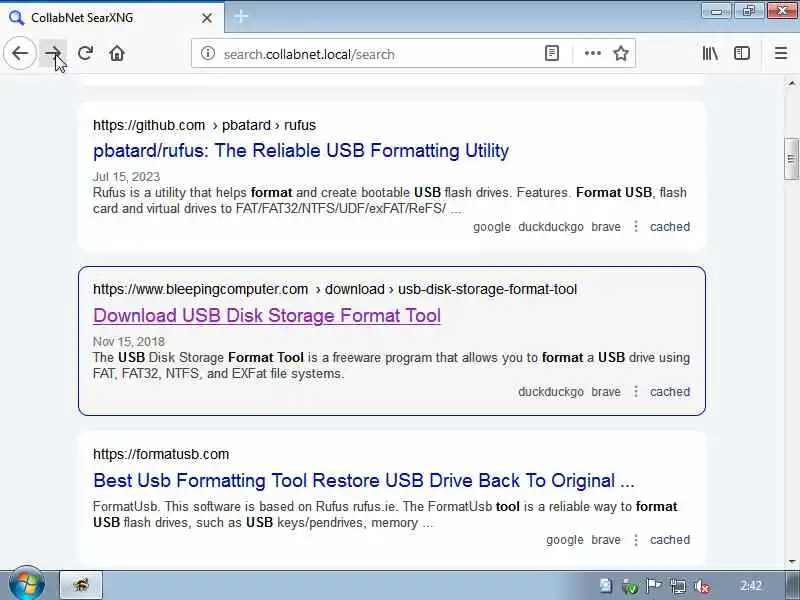Click brave engine label on rufus result
800x600 pixels.
coord(606,227)
